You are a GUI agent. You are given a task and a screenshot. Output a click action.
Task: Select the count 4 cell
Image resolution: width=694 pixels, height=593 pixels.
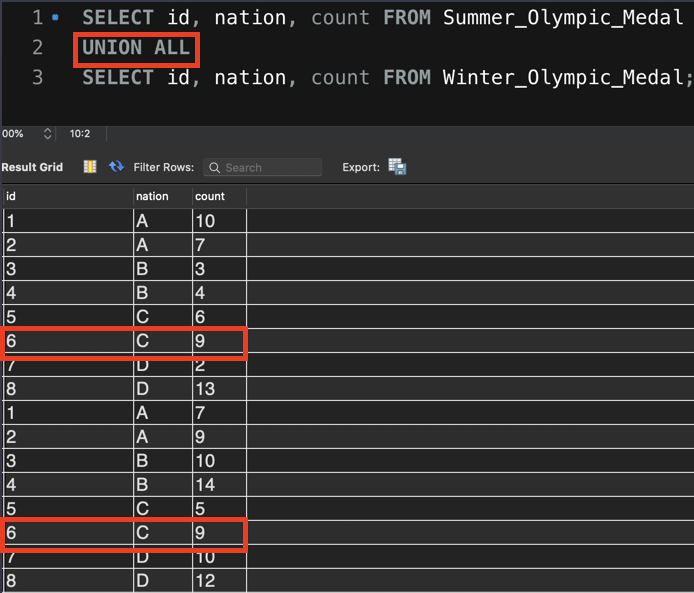pyautogui.click(x=220, y=293)
